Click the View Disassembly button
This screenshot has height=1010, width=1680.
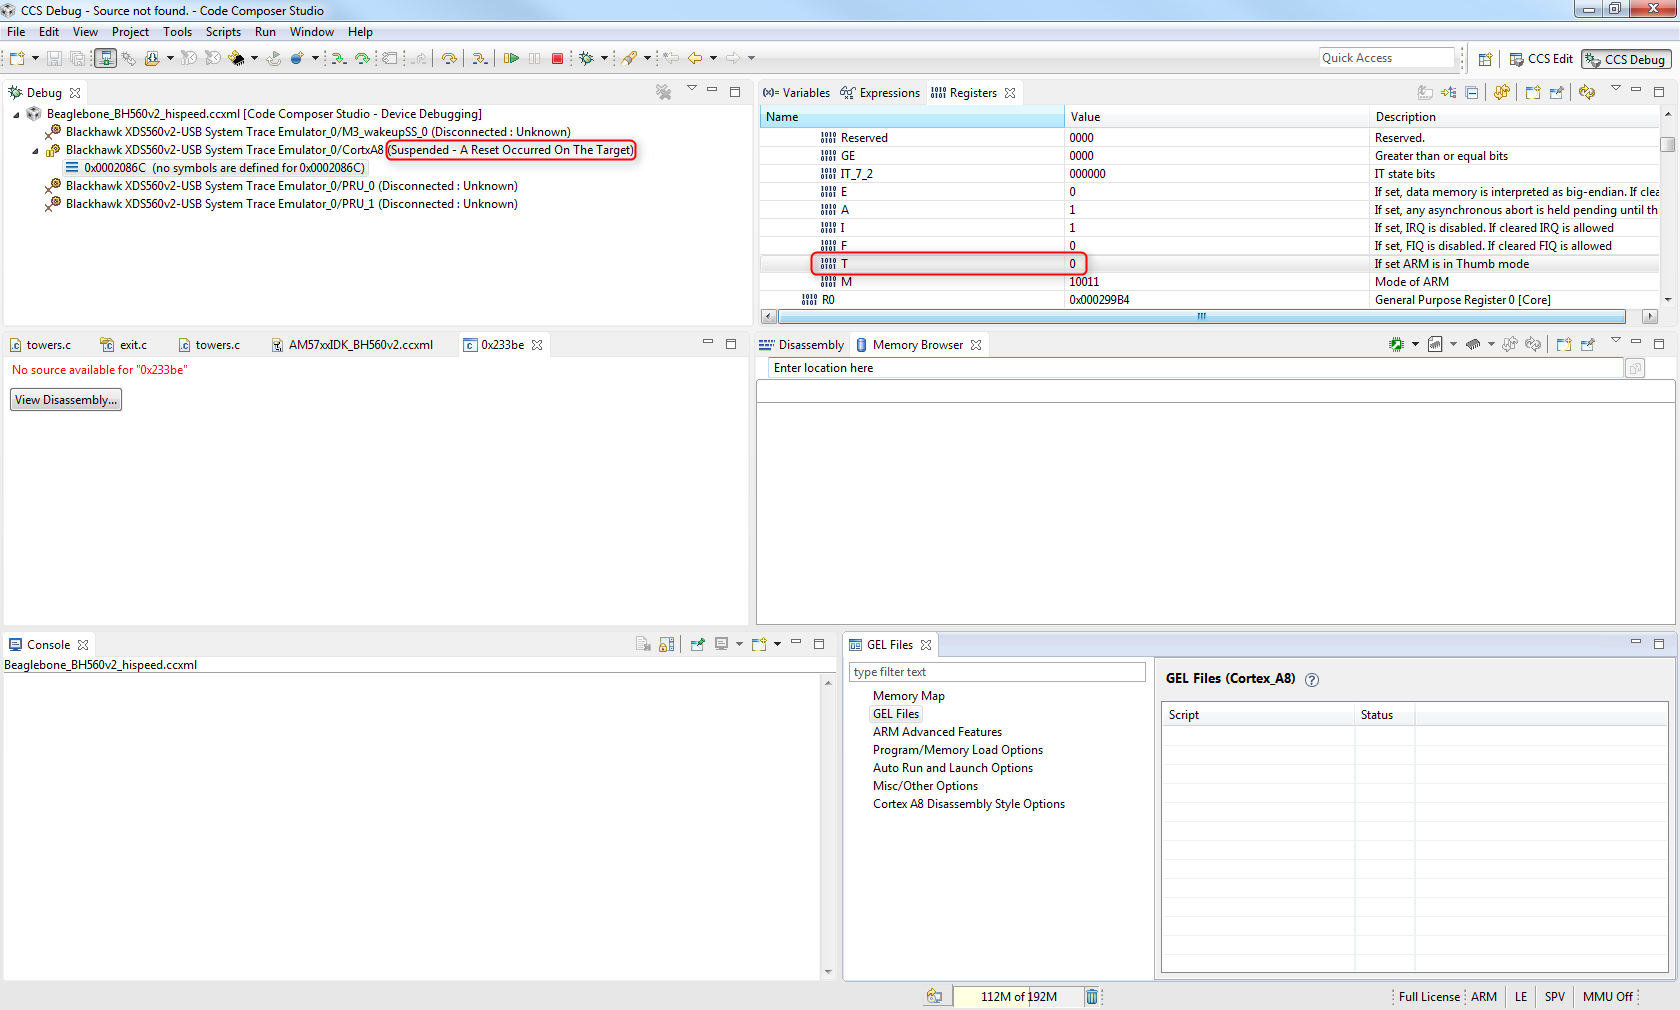click(x=66, y=400)
